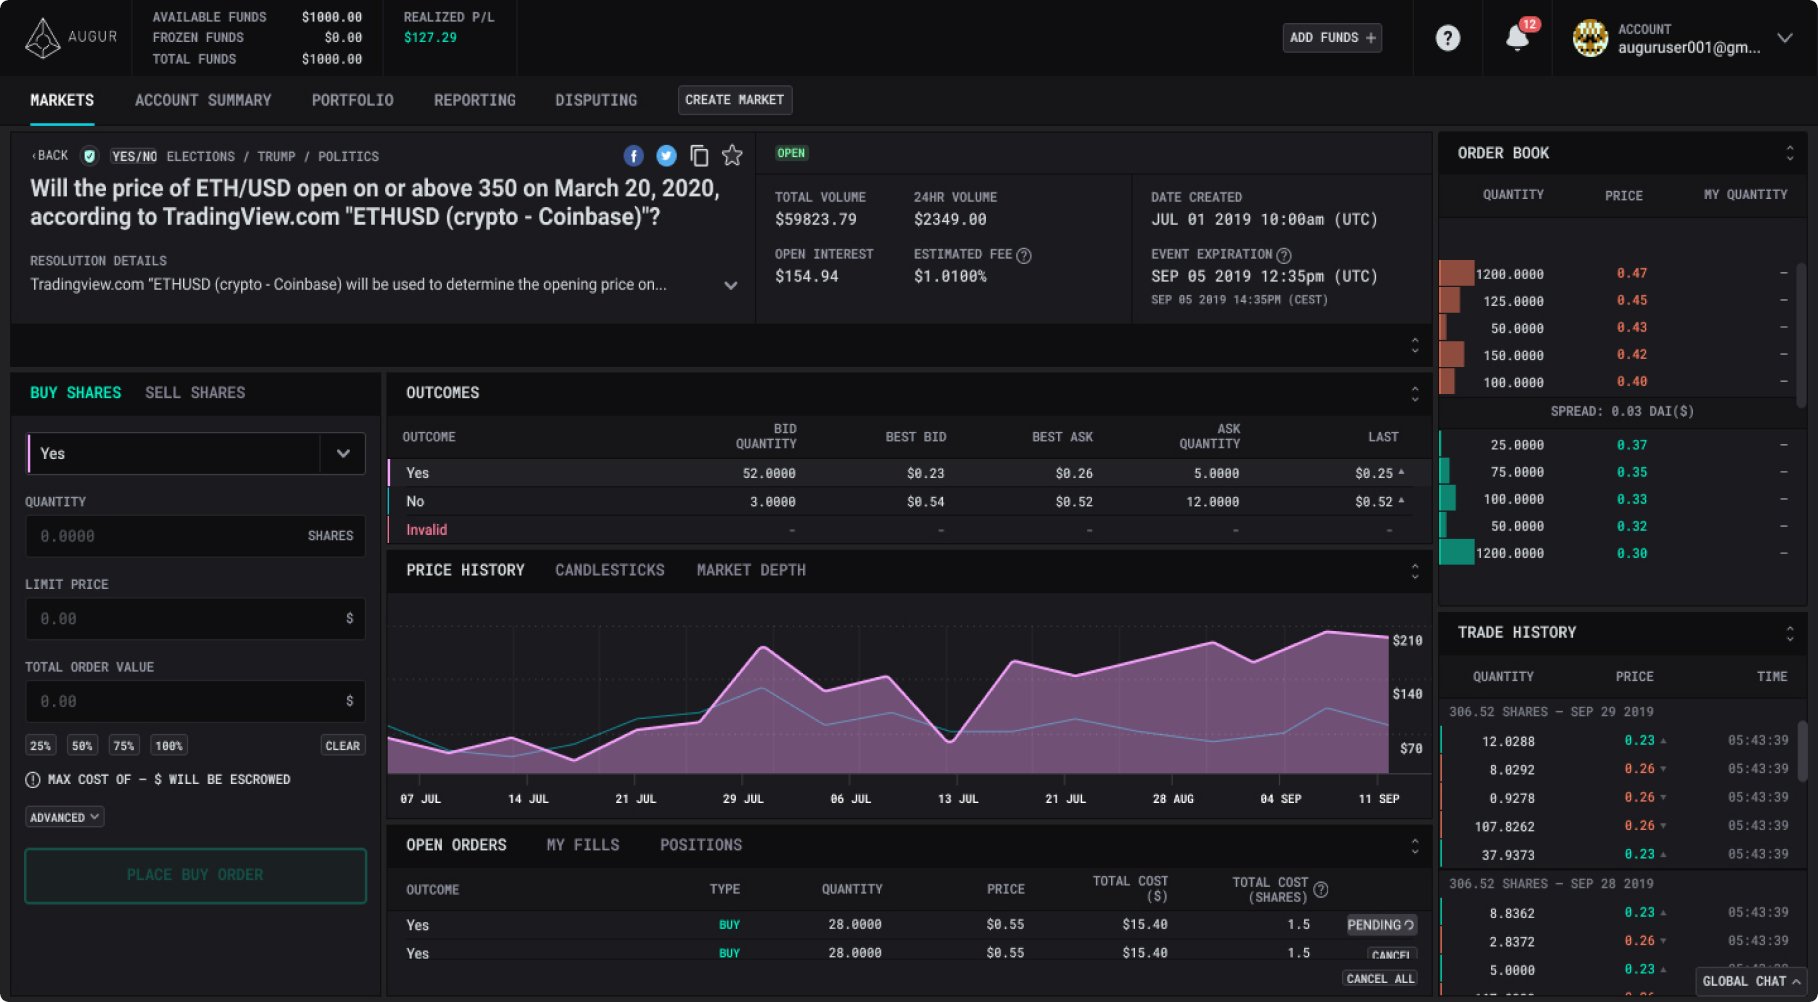Switch to the Portfolio tab
1818x1002 pixels.
pos(352,100)
